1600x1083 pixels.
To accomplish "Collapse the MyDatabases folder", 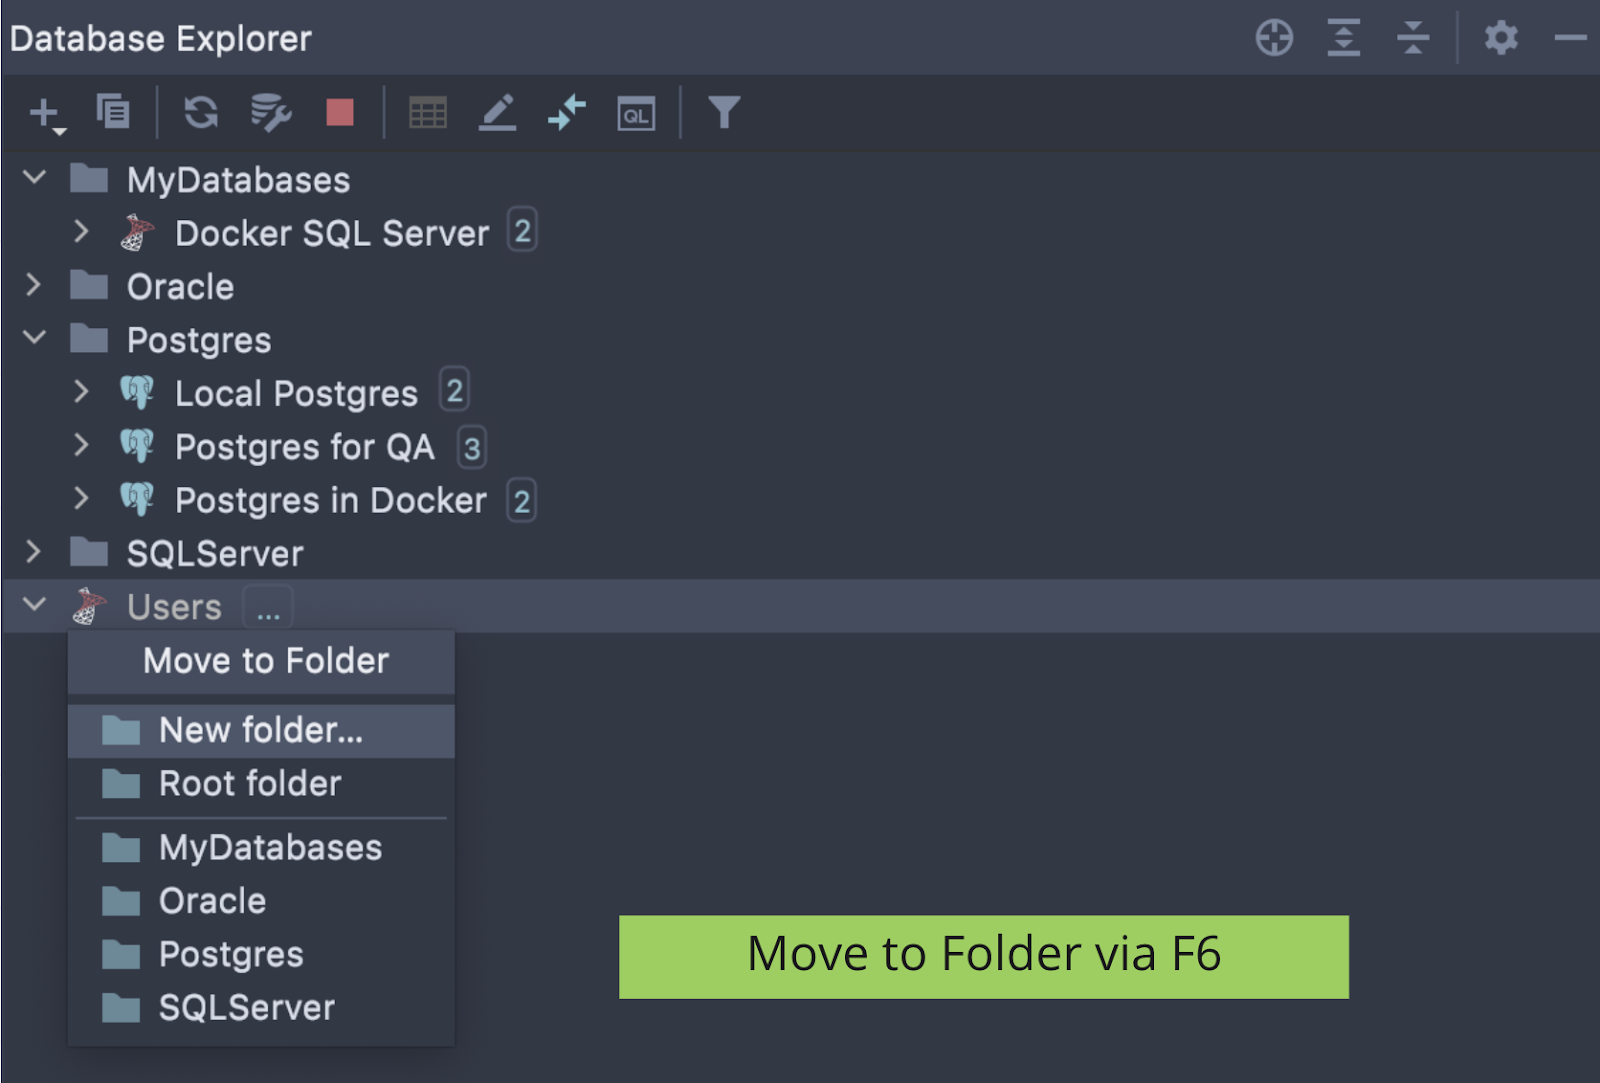I will (x=35, y=178).
